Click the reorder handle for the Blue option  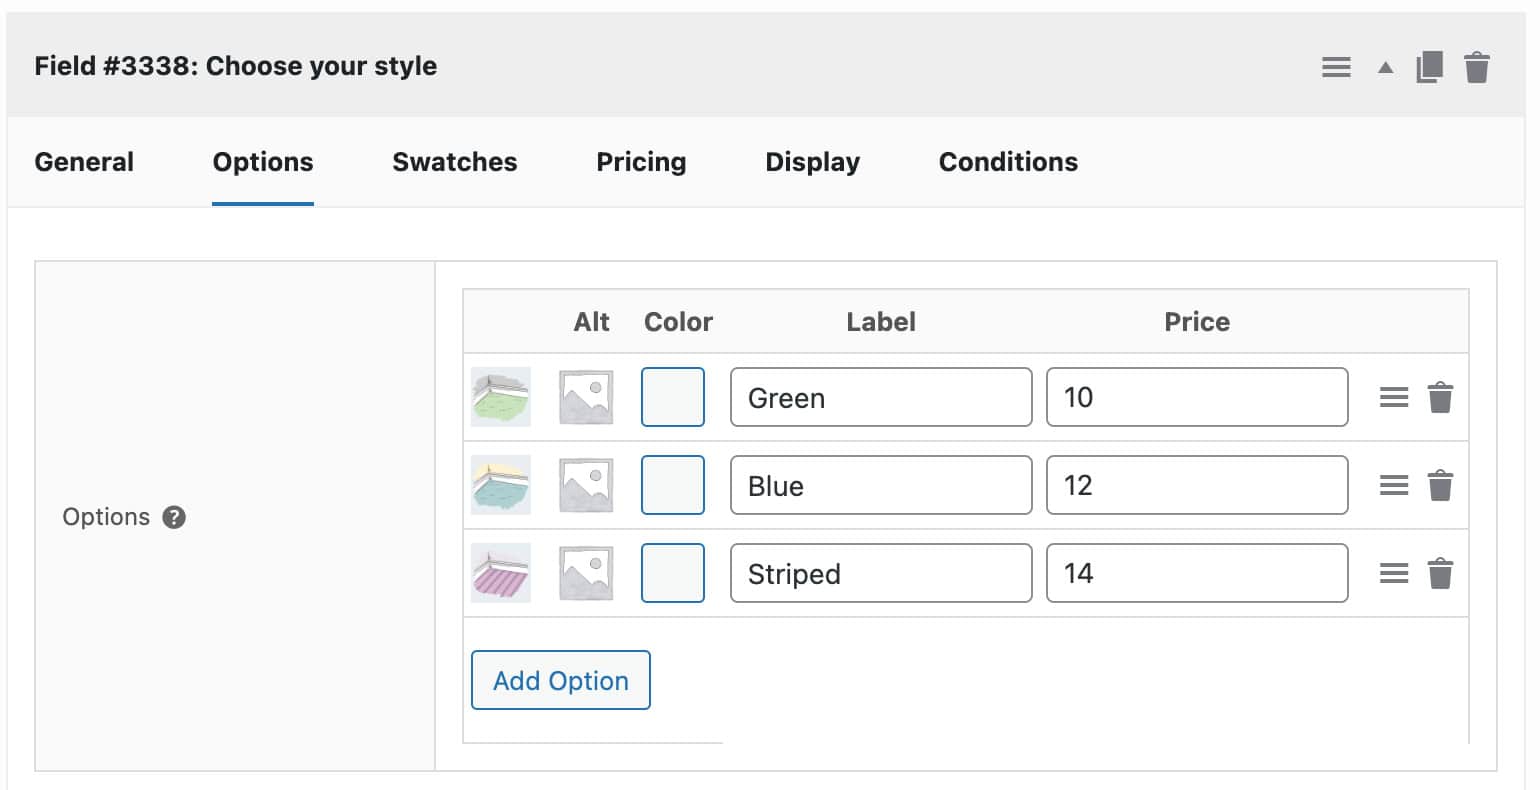coord(1392,485)
